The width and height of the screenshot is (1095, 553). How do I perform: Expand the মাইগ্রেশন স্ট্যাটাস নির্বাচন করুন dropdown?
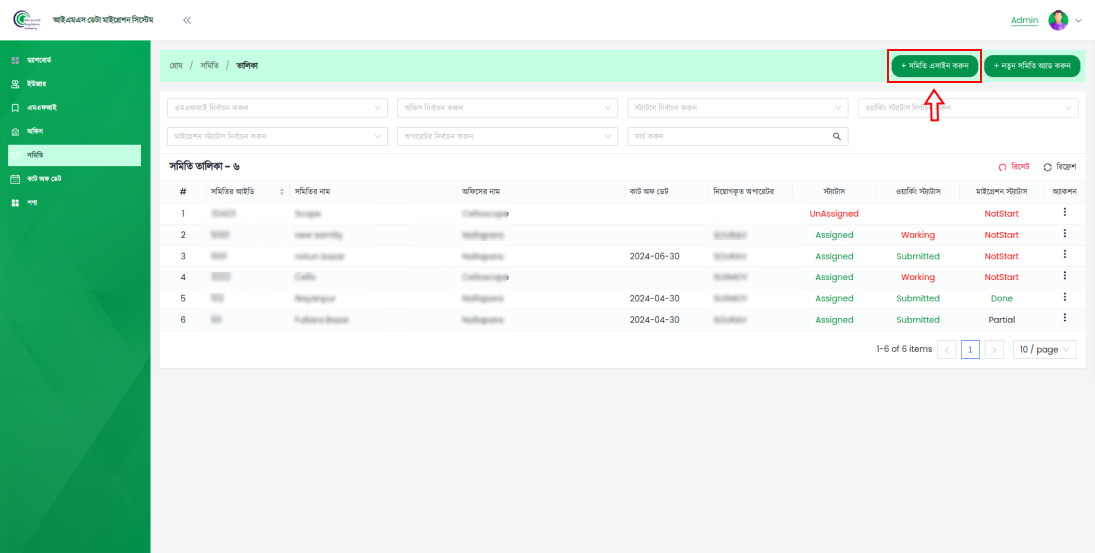click(277, 136)
